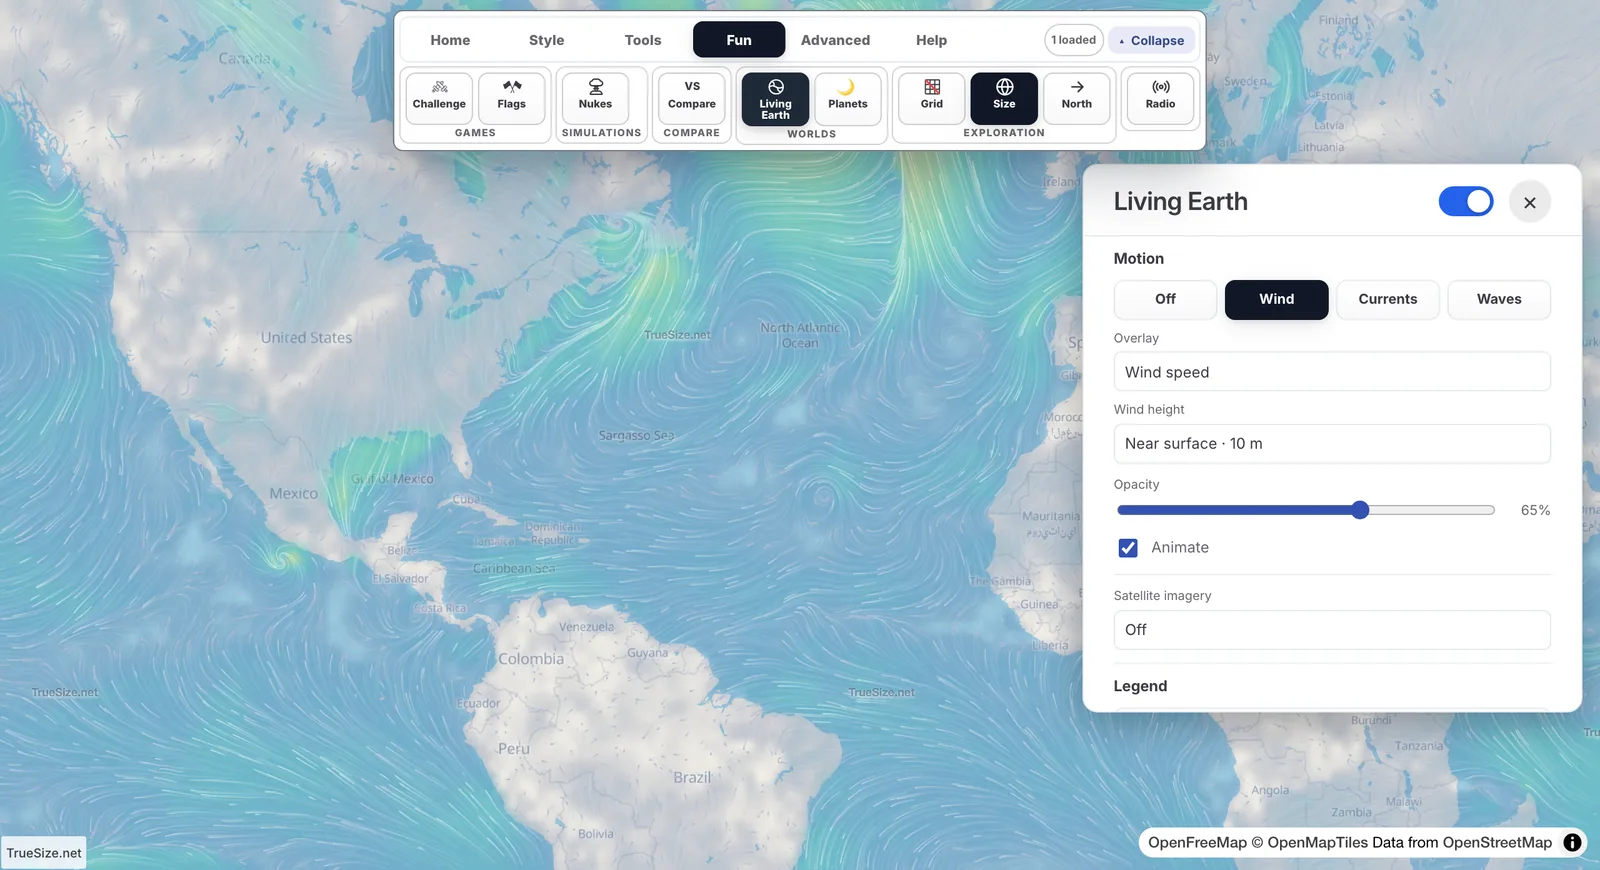Viewport: 1600px width, 870px height.
Task: Click the North arrow tool
Action: click(x=1077, y=97)
